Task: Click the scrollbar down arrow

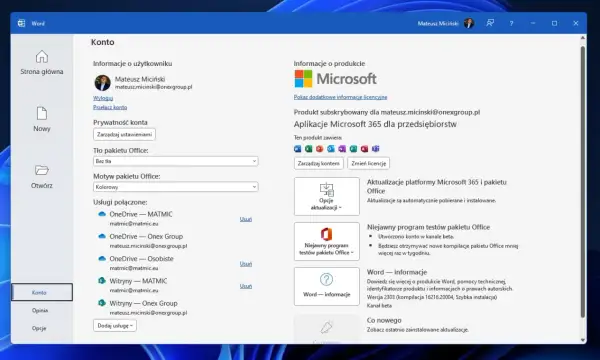Action: tap(583, 340)
